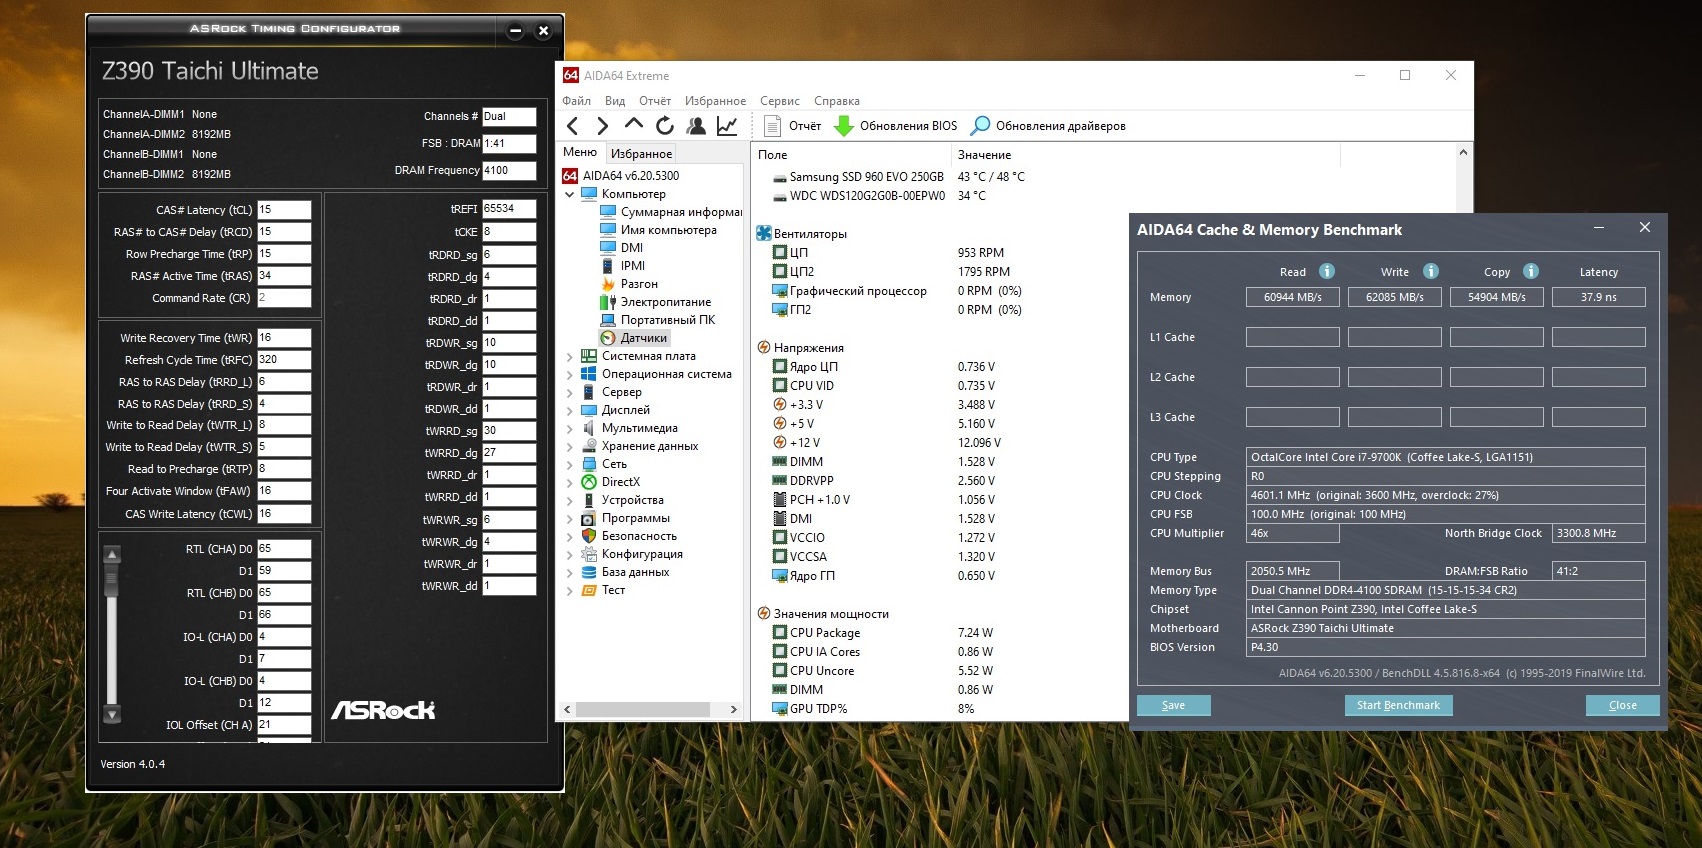Collapse the Компьютер tree node
The width and height of the screenshot is (1702, 848).
coord(570,194)
